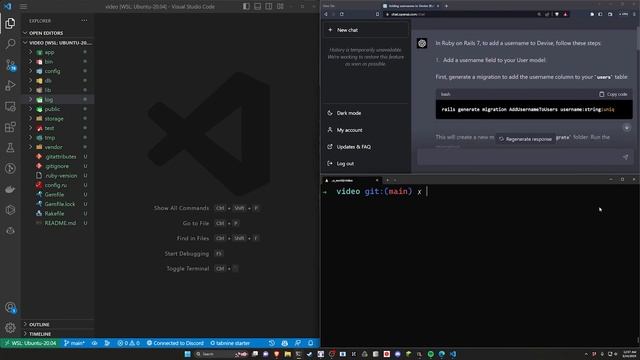Expand the app folder

coord(58,52)
